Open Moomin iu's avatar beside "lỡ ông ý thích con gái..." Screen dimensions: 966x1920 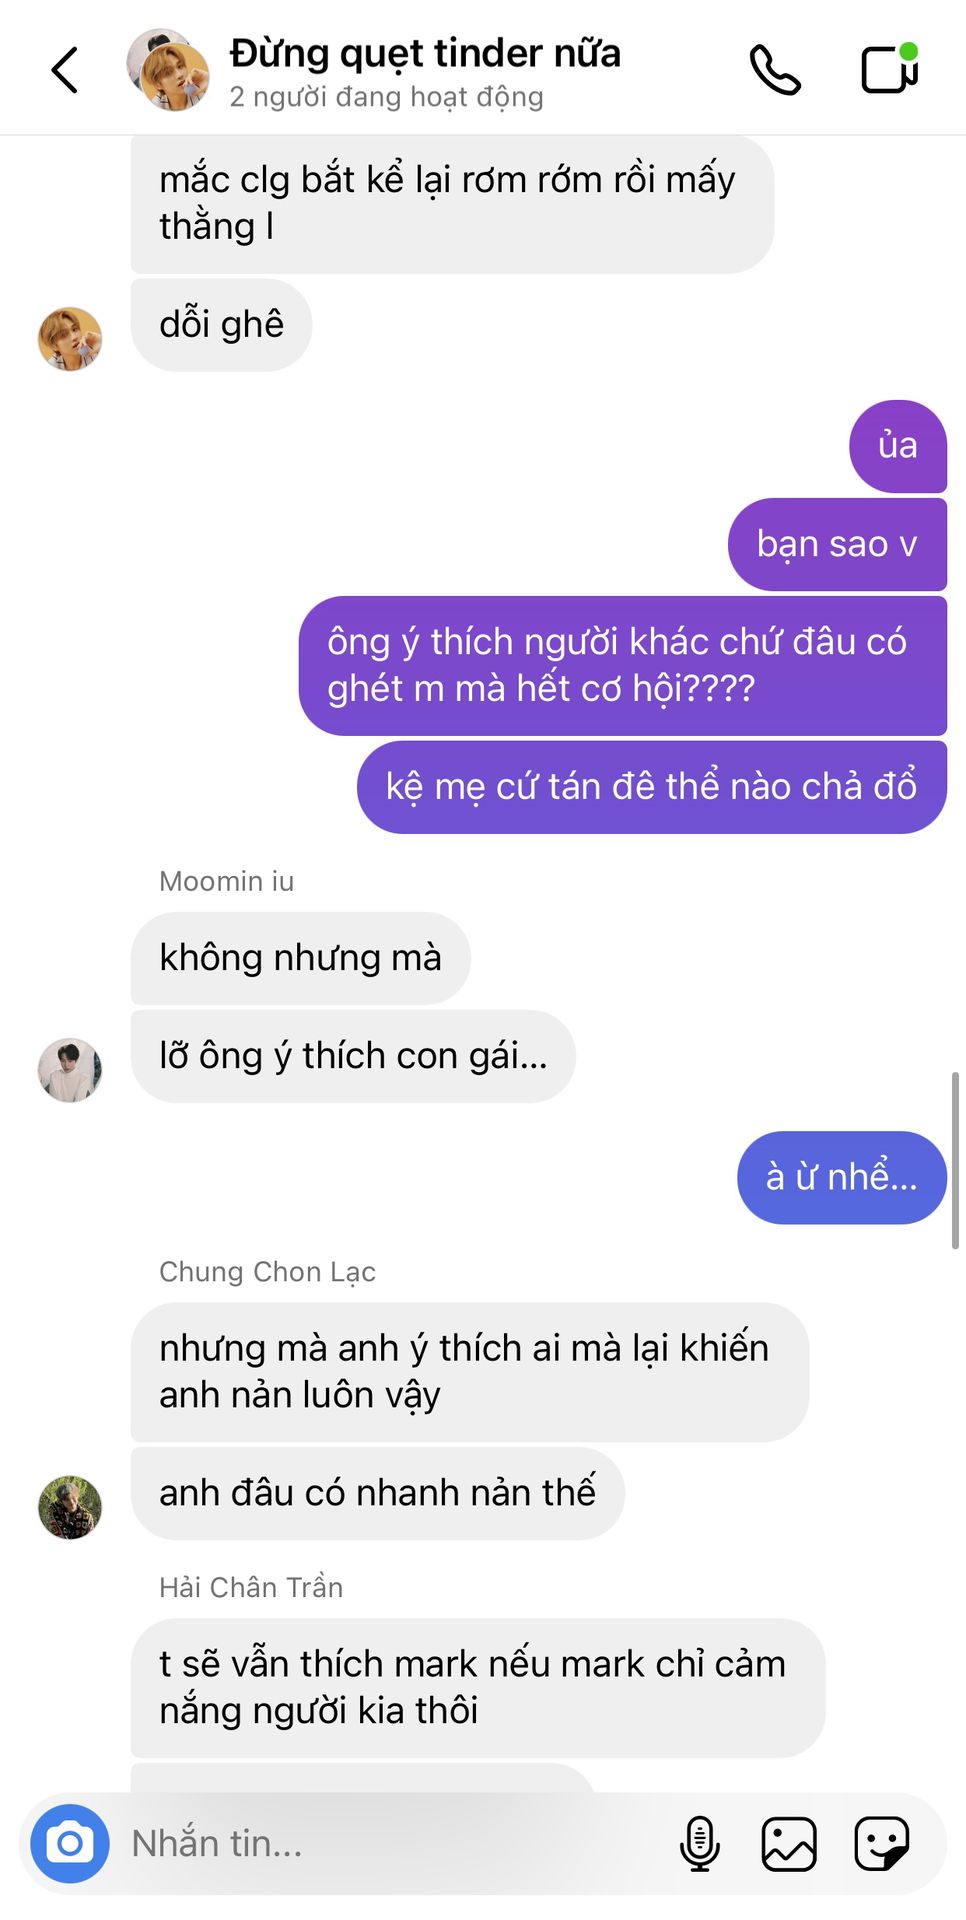[70, 1070]
